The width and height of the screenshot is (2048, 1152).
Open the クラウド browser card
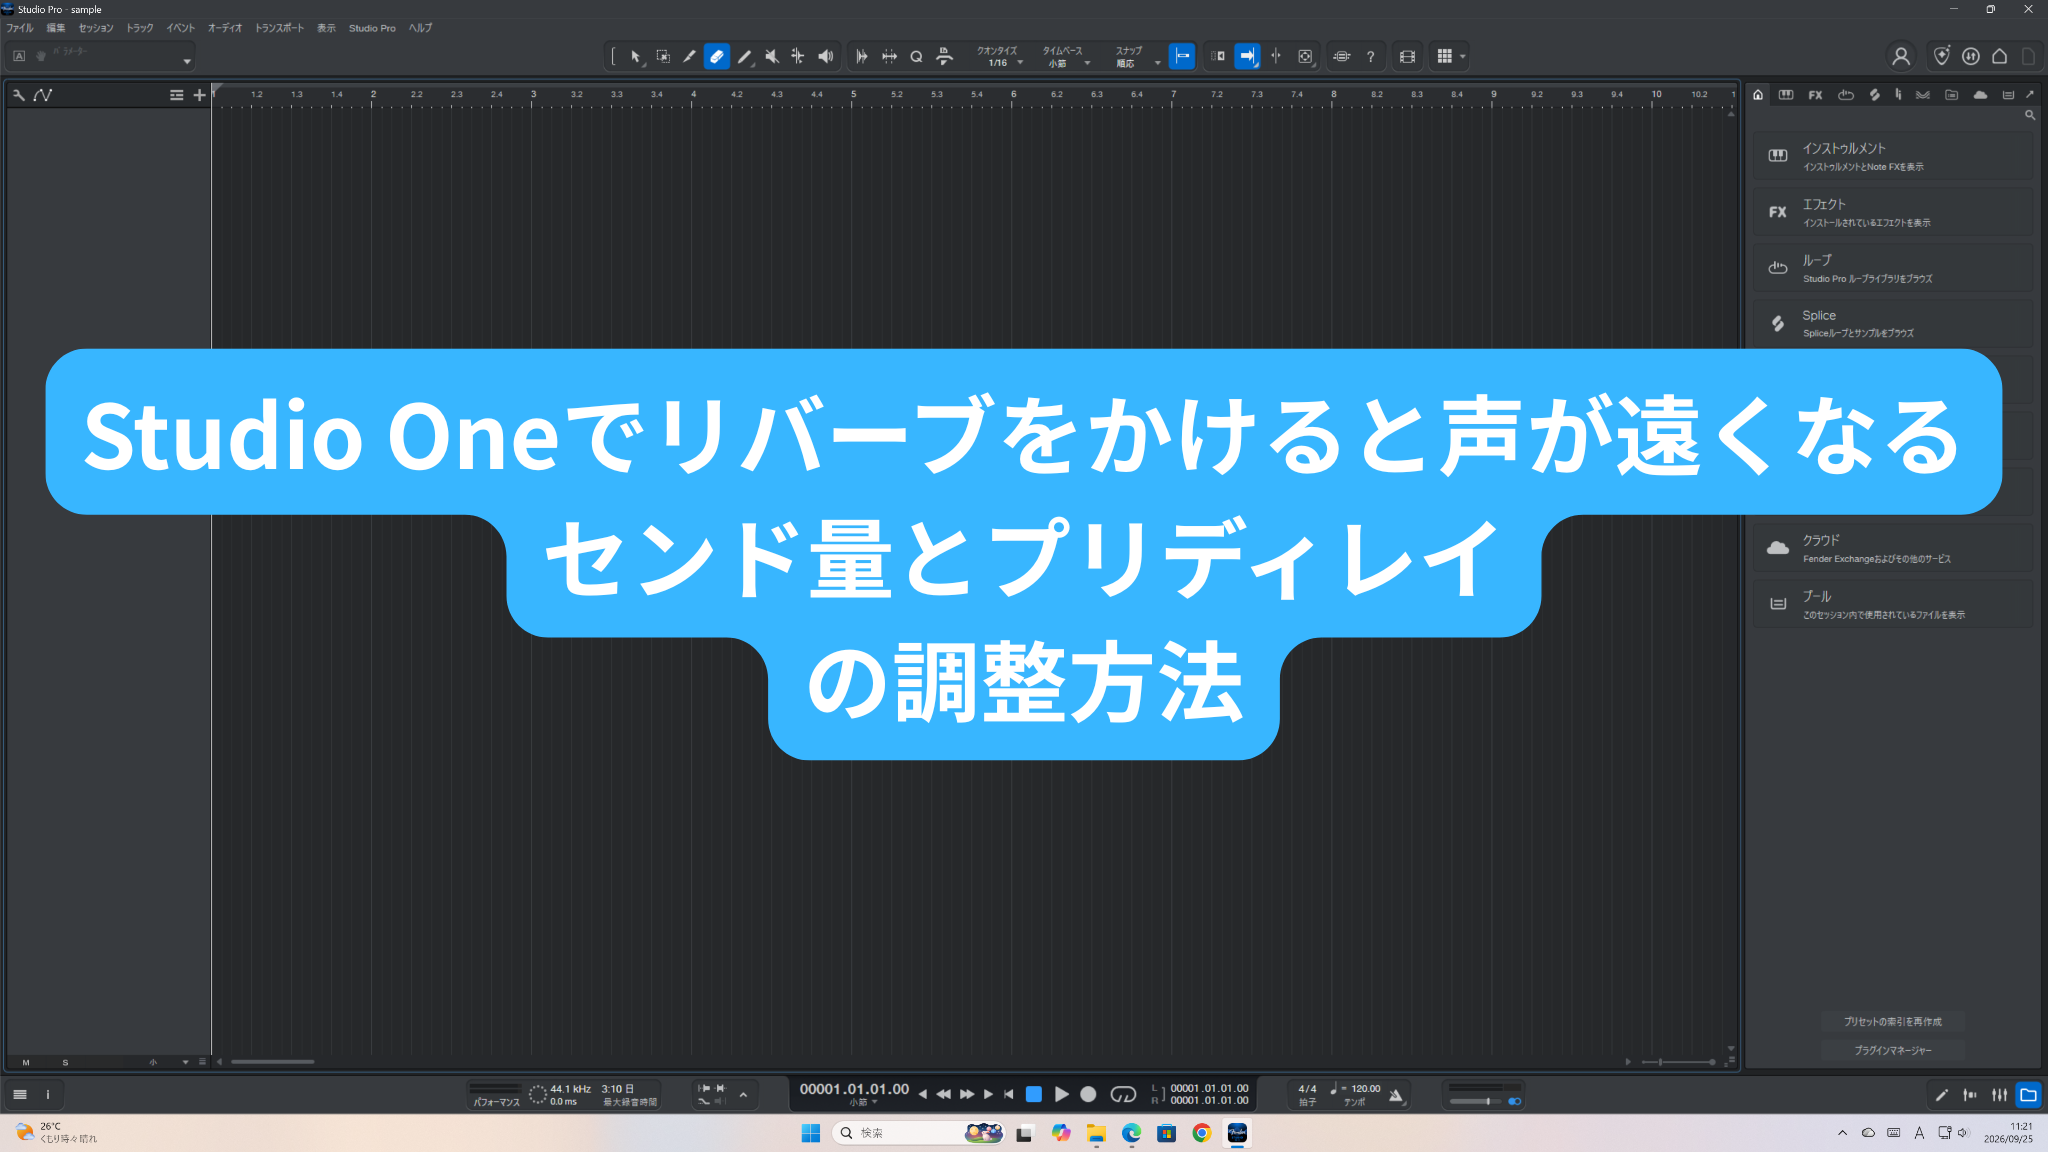click(x=1893, y=548)
